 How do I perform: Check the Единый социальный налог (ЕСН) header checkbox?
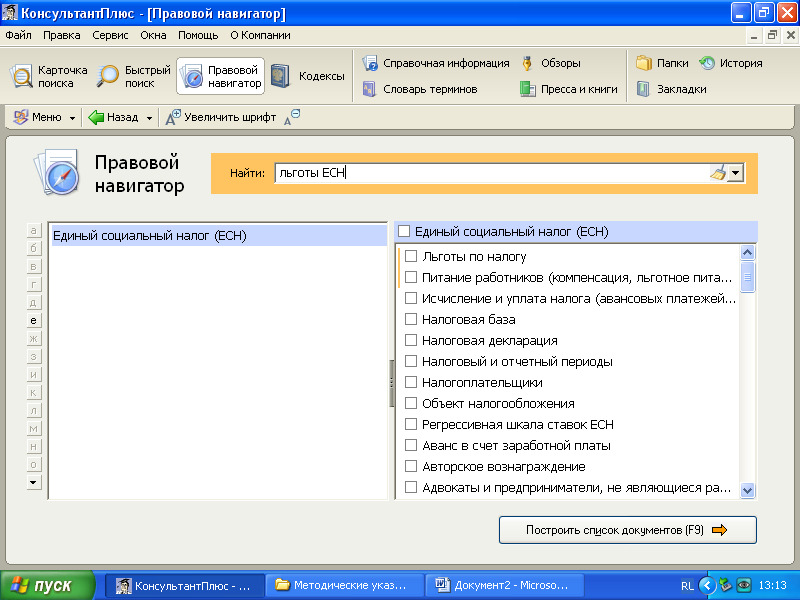[x=404, y=232]
